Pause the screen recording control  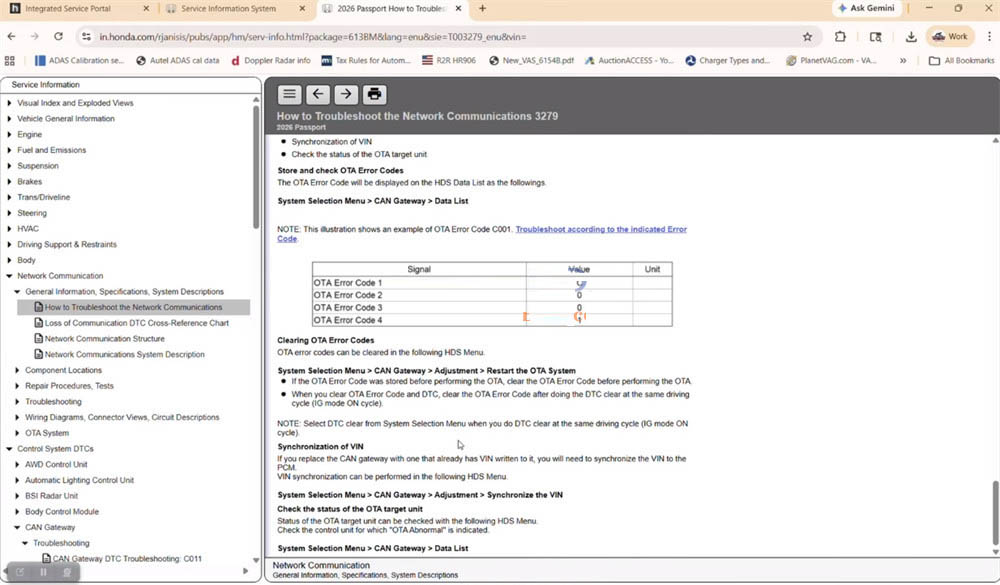pos(43,572)
